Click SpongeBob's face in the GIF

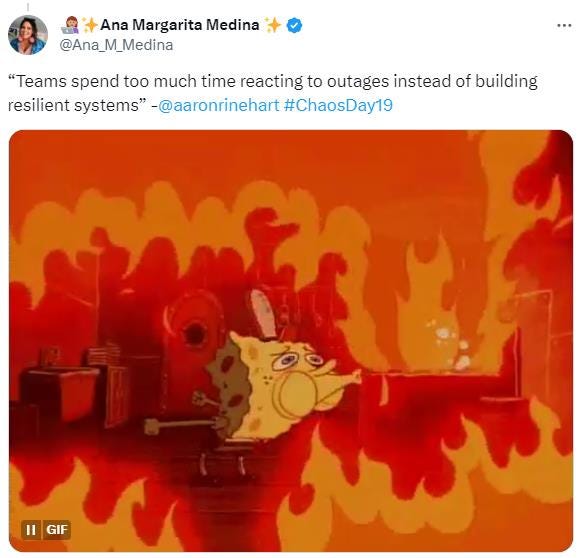click(292, 376)
